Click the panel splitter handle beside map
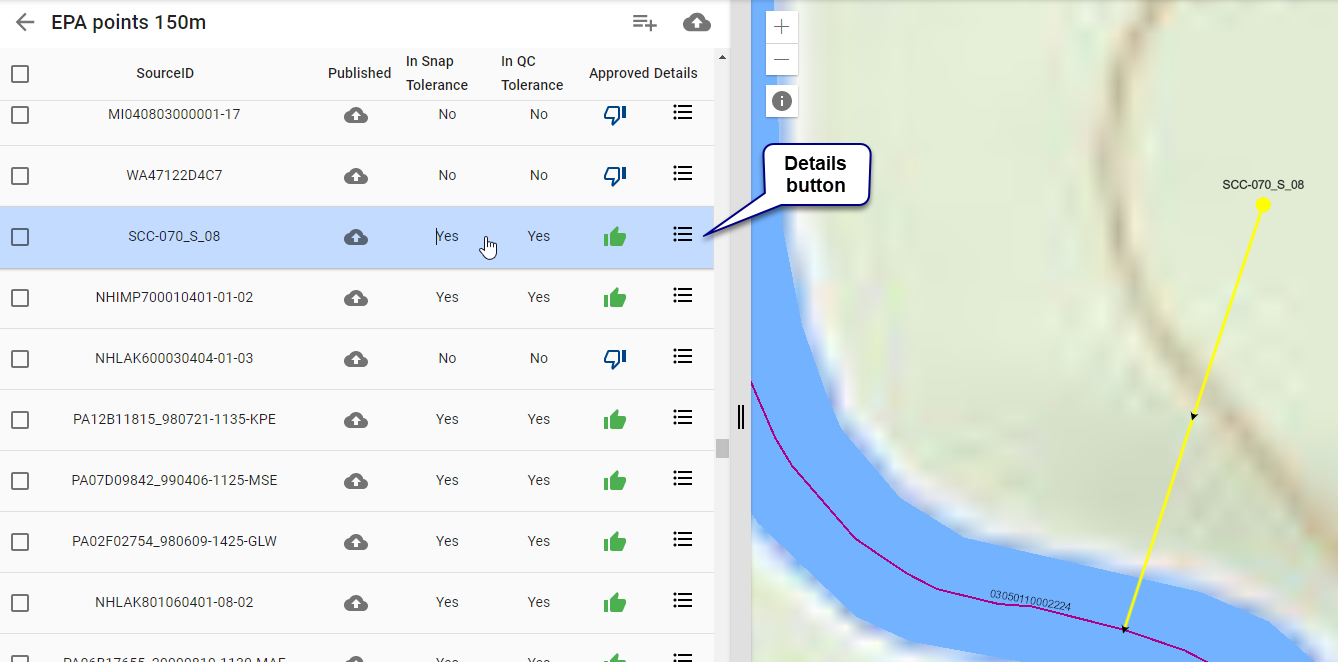Viewport: 1338px width, 662px height. 741,416
